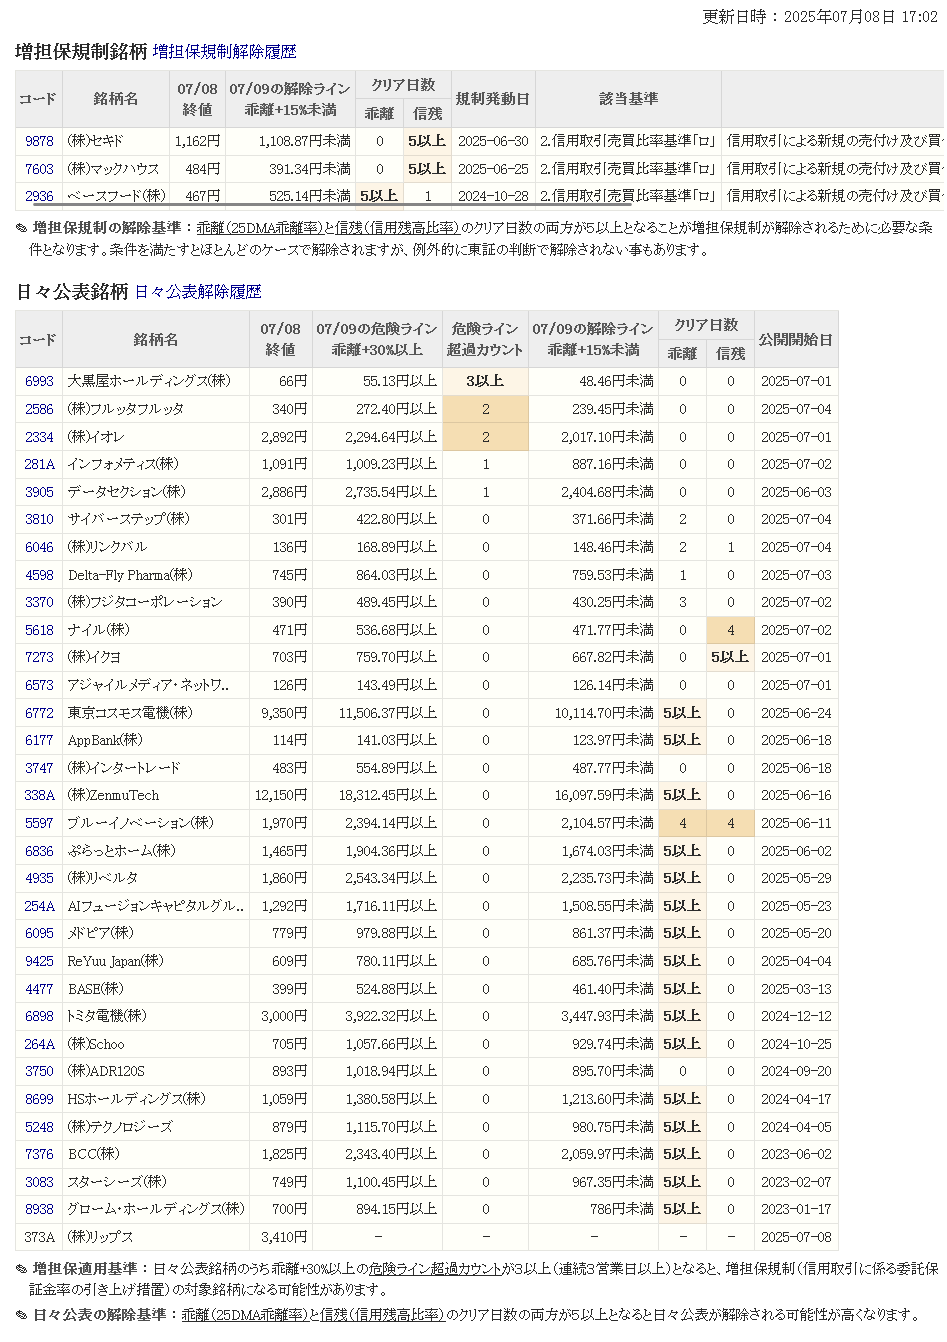Select stock code 254A link
947x1342 pixels.
click(39, 906)
